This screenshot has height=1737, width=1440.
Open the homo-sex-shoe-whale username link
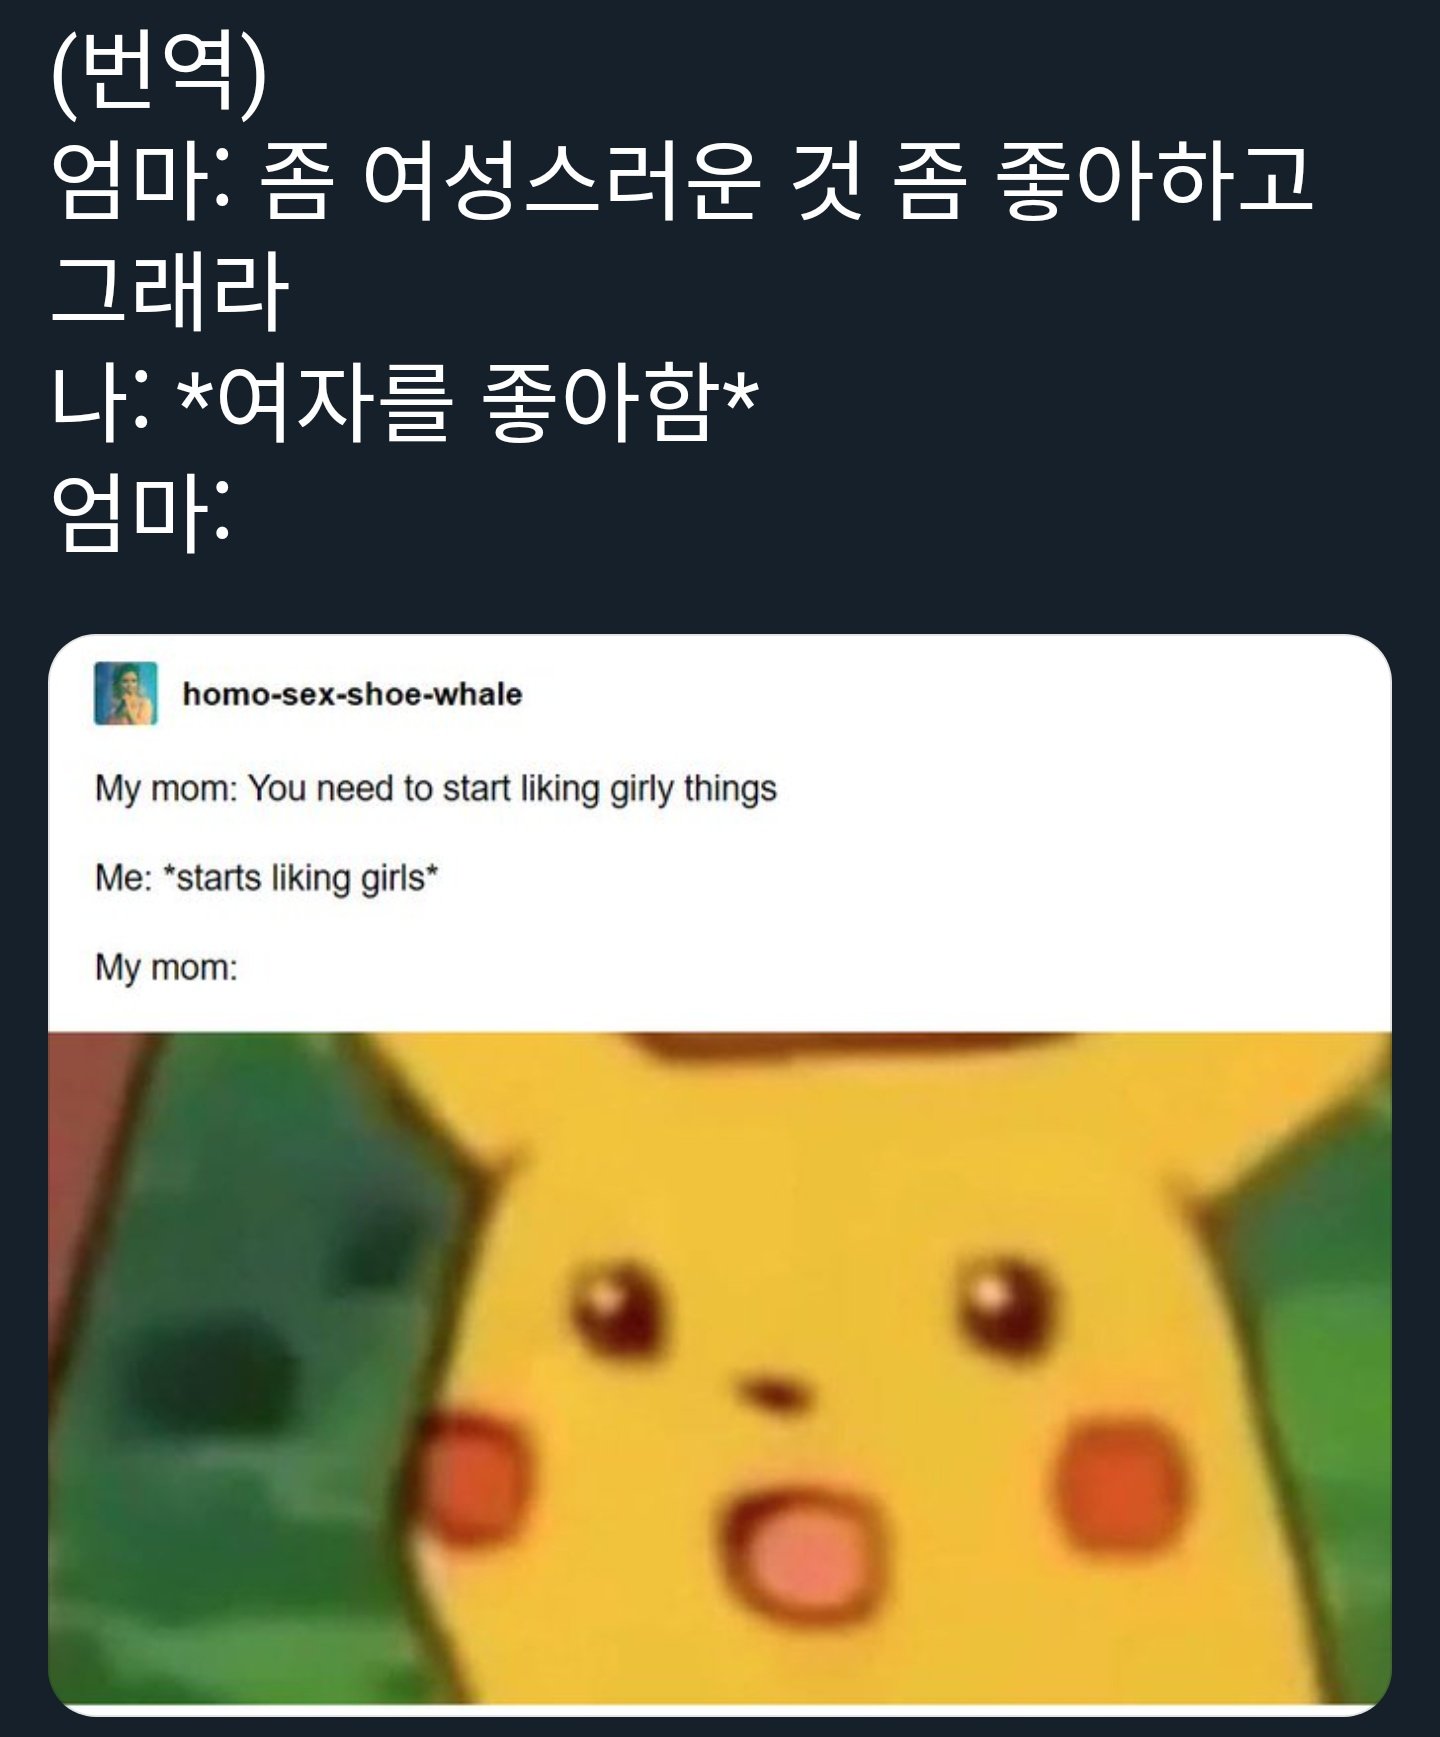(x=352, y=694)
